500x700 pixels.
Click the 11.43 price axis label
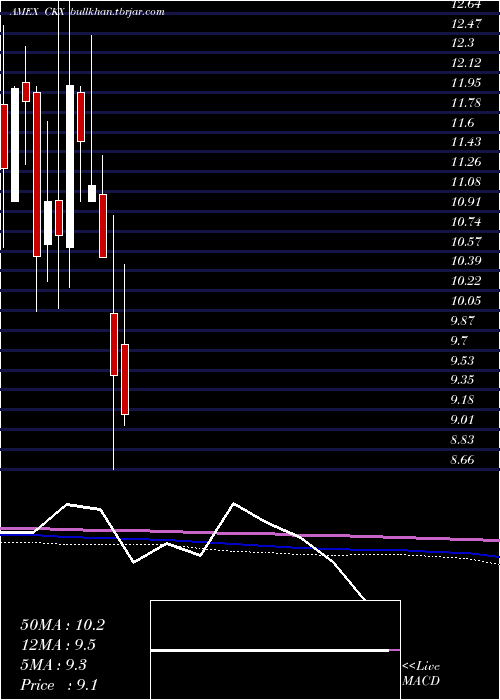466,142
